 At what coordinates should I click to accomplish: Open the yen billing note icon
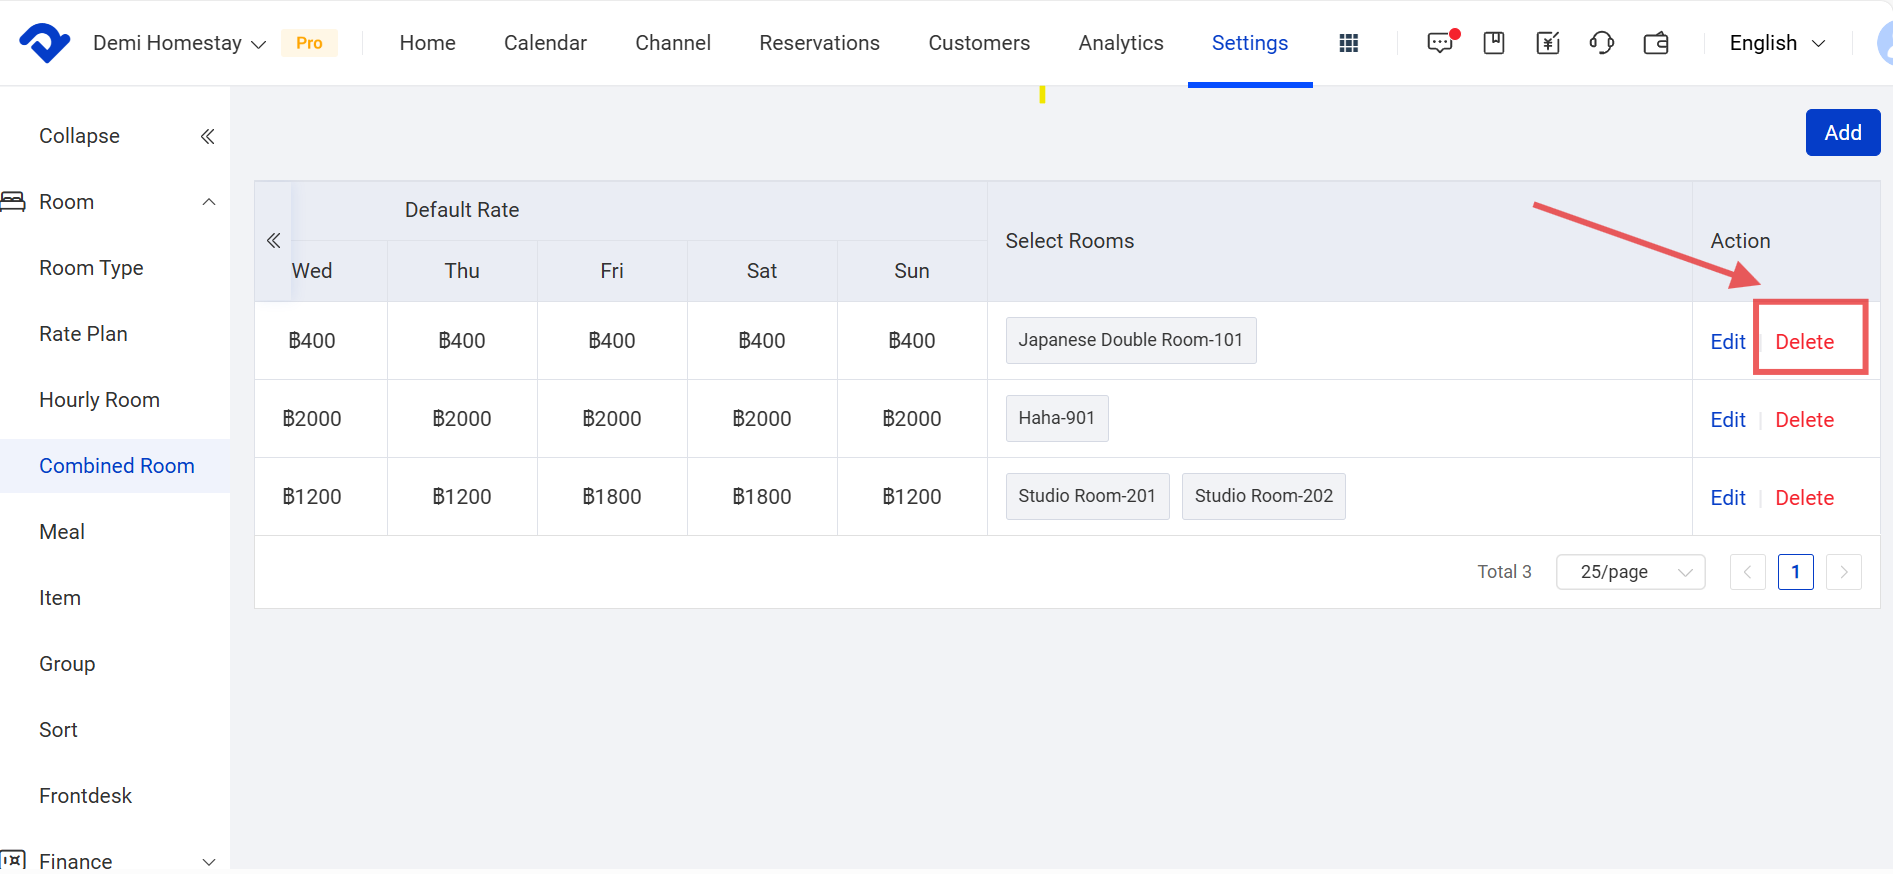coord(1547,43)
